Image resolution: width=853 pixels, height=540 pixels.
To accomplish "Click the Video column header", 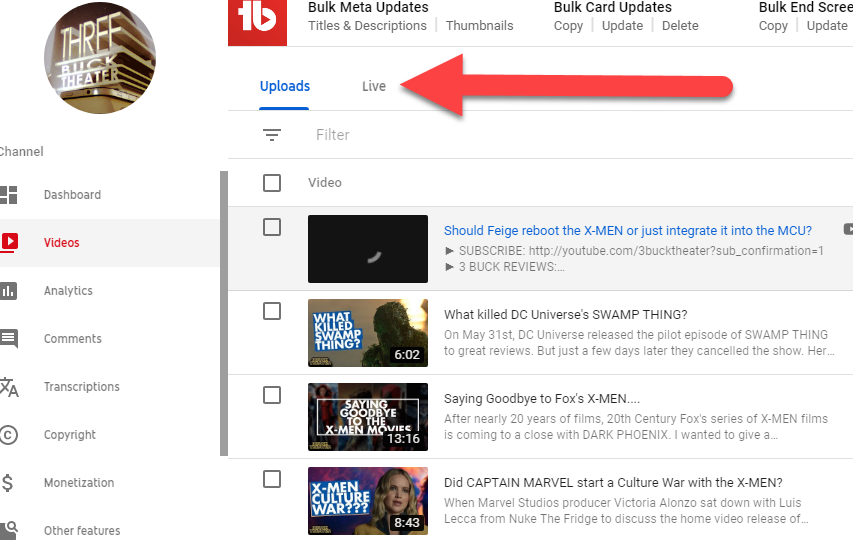I will coord(325,183).
